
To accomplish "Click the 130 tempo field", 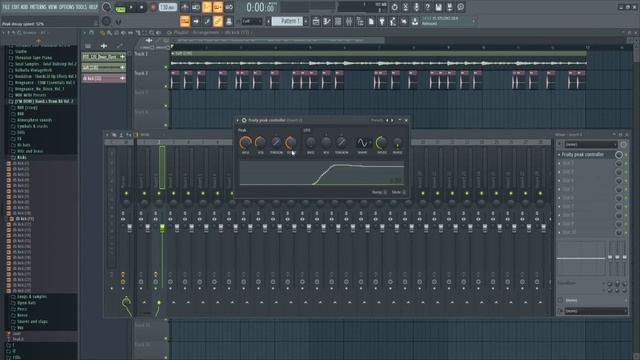I will tap(167, 7).
